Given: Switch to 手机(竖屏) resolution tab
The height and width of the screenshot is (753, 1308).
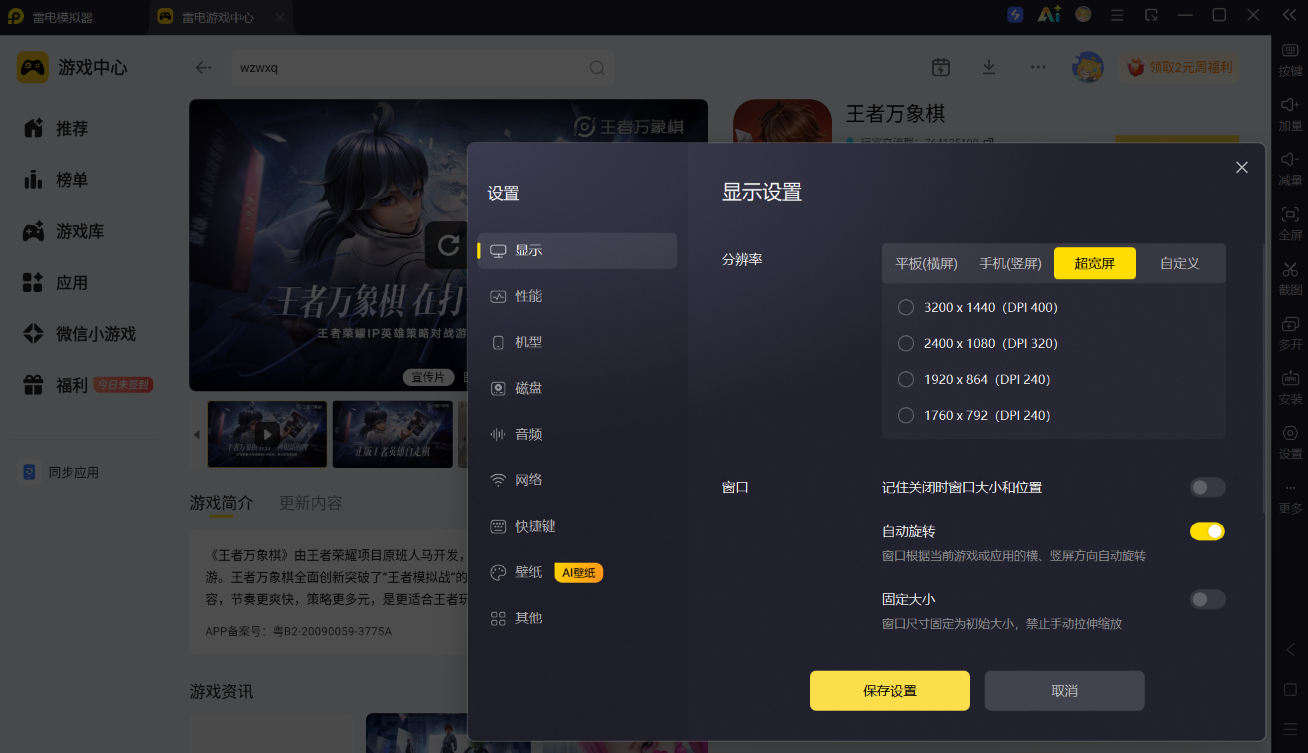Looking at the screenshot, I should [x=1010, y=263].
